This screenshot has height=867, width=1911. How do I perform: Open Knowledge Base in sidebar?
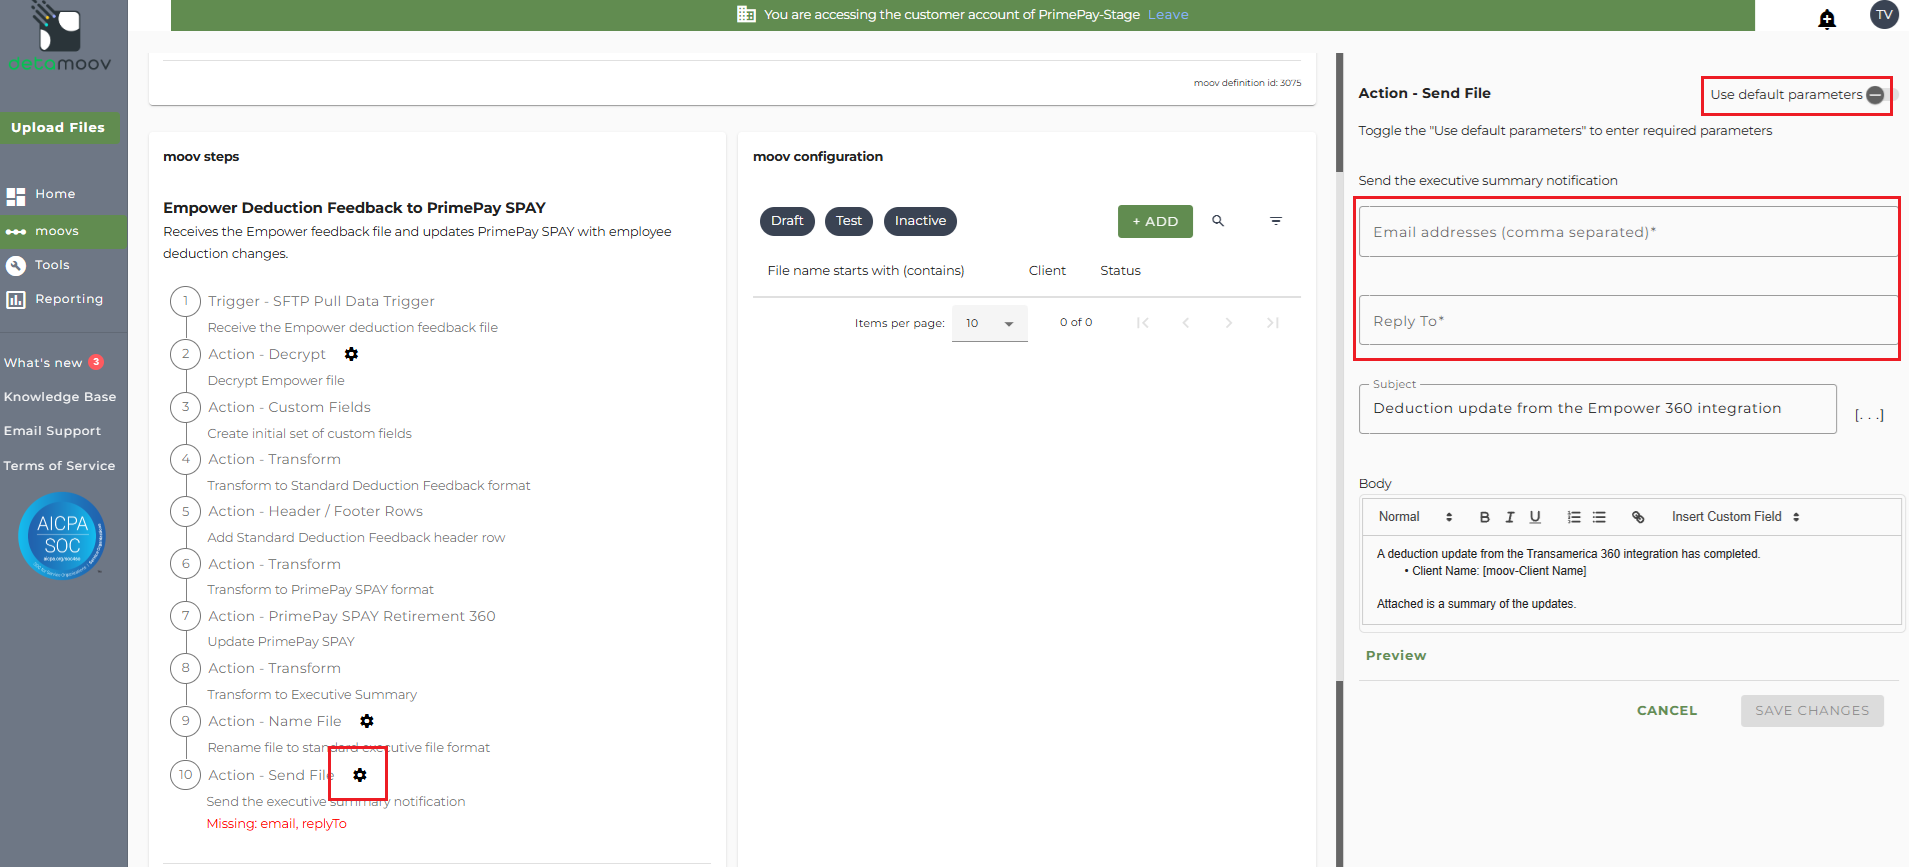[60, 397]
